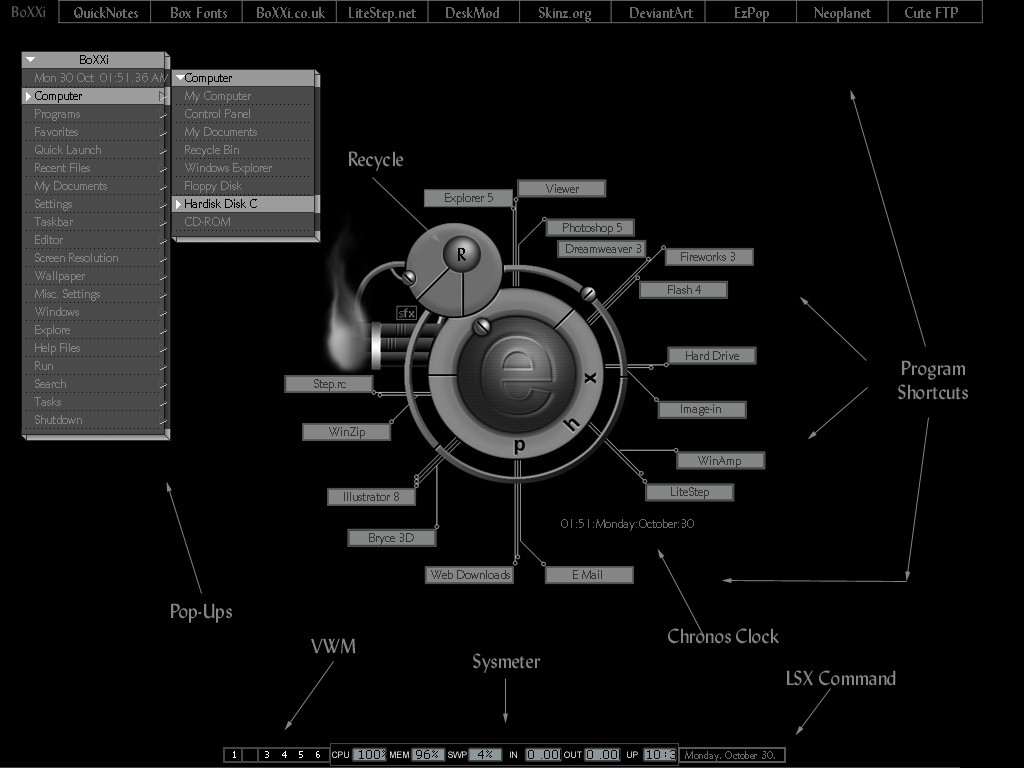Open the Step.rc shortcut
This screenshot has width=1024, height=768.
click(x=329, y=384)
